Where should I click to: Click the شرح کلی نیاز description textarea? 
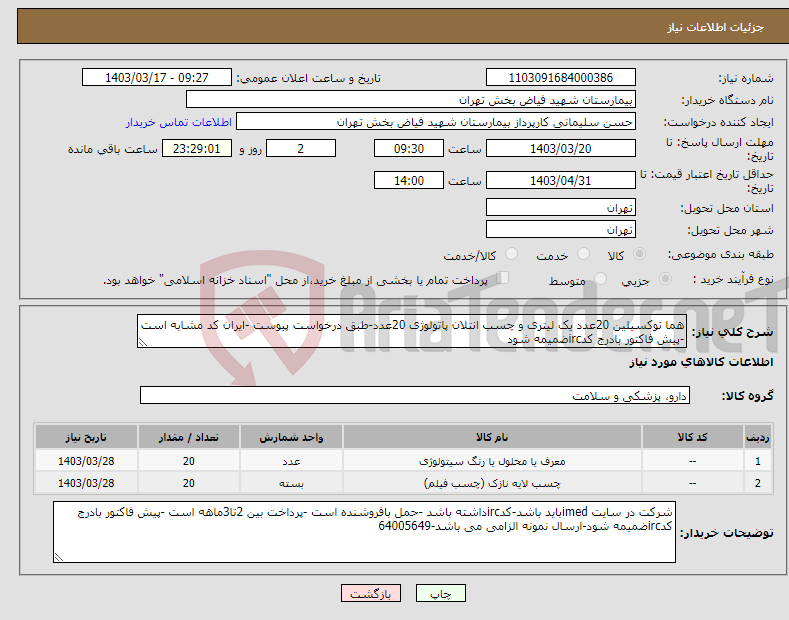412,331
